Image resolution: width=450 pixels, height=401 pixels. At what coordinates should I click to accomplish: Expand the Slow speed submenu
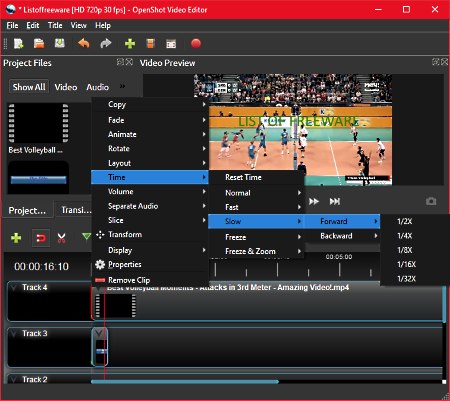pyautogui.click(x=256, y=221)
